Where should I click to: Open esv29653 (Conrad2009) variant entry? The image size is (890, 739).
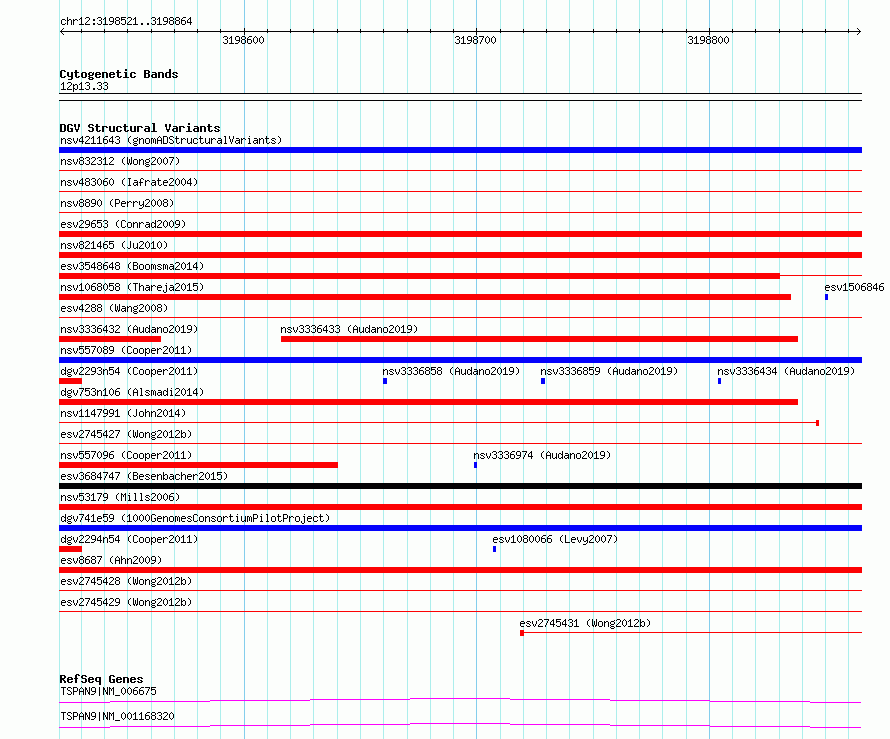123,224
